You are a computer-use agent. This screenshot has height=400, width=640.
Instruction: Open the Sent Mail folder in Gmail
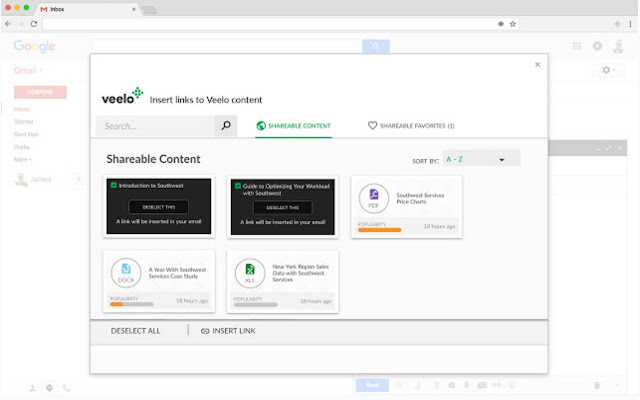click(x=26, y=134)
